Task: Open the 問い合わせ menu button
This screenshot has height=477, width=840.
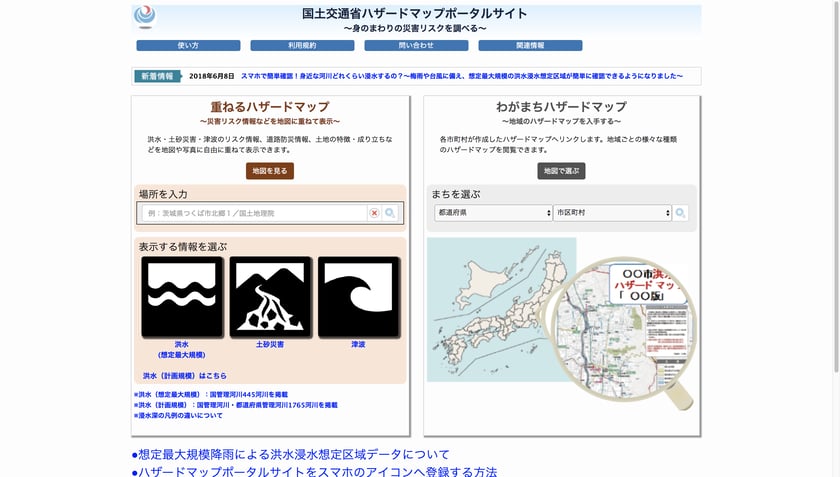Action: pyautogui.click(x=416, y=46)
